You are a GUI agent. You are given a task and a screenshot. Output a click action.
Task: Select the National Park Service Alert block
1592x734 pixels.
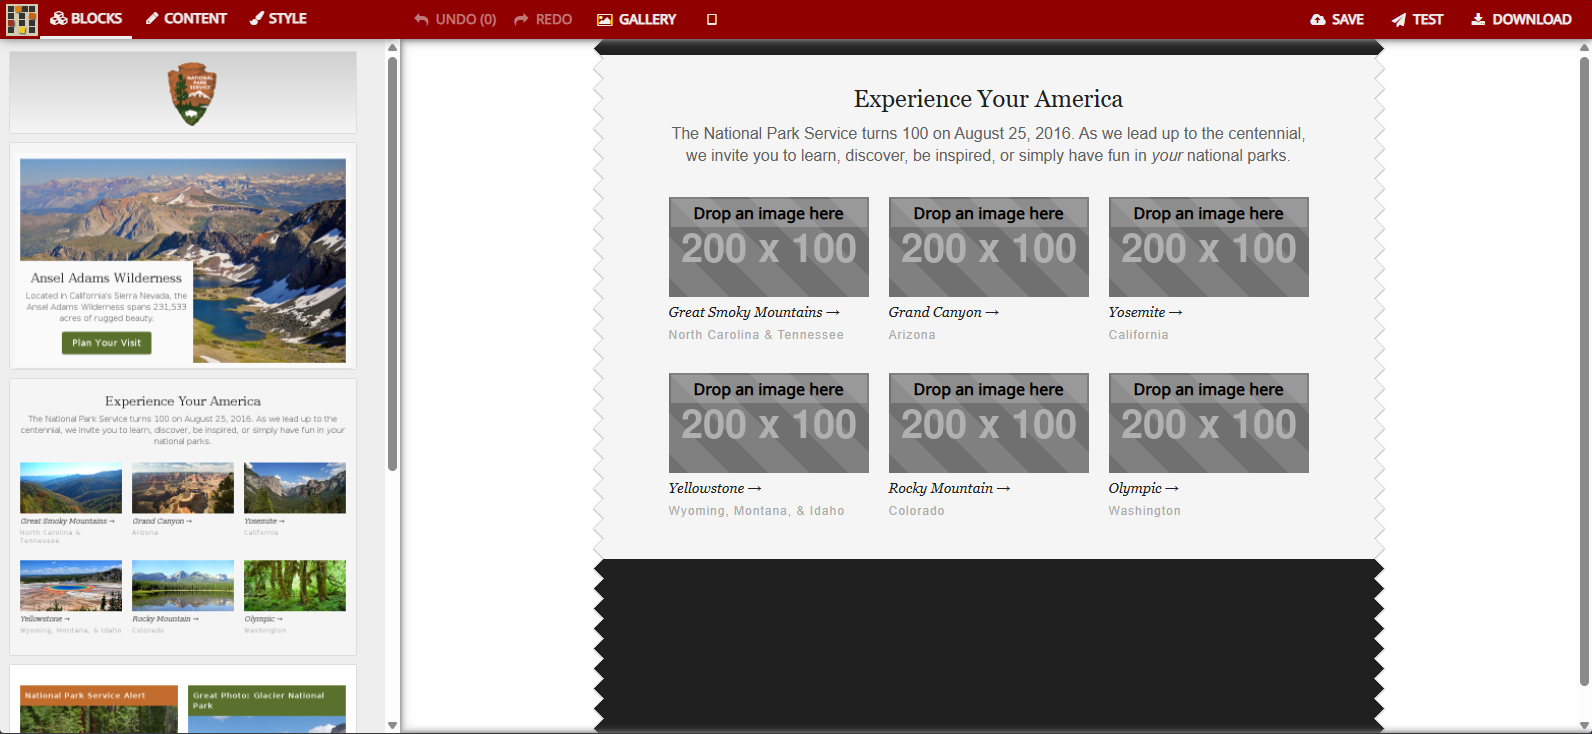pos(99,709)
